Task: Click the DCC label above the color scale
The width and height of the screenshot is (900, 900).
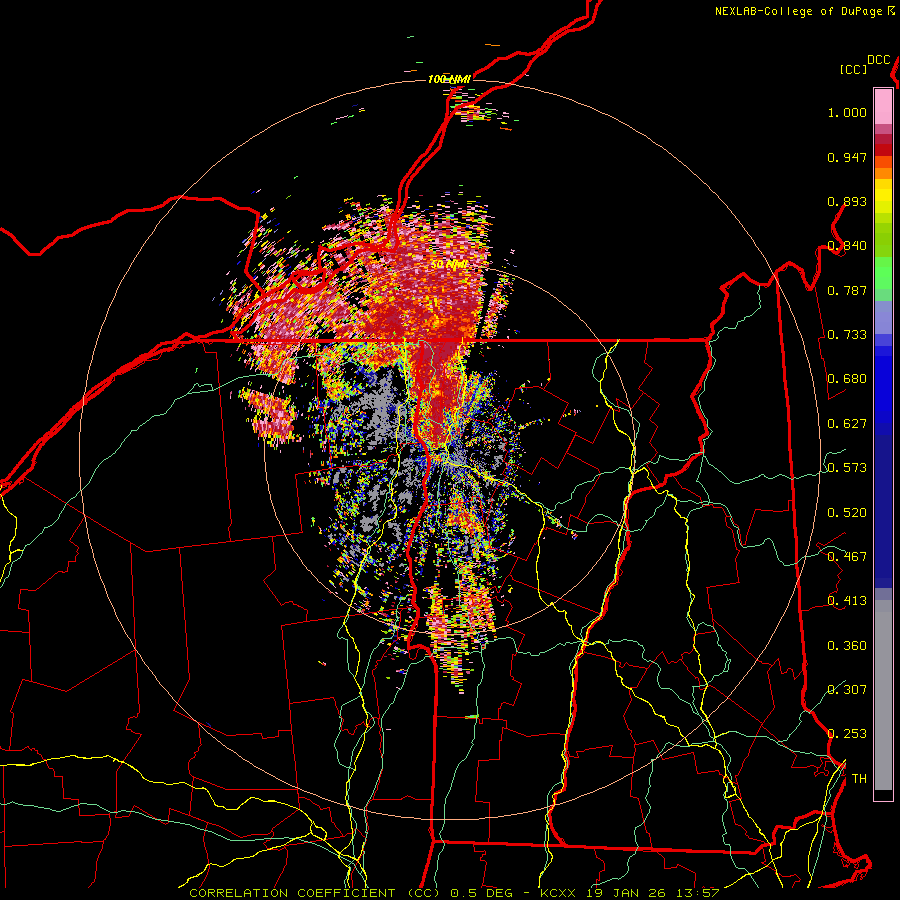Action: pos(879,60)
